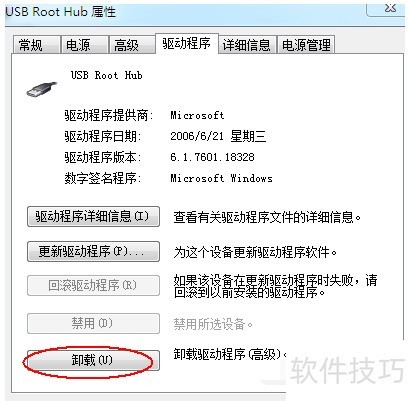
Task: Click the greyed 回滚驱动程序(R) button
Action: [x=93, y=285]
